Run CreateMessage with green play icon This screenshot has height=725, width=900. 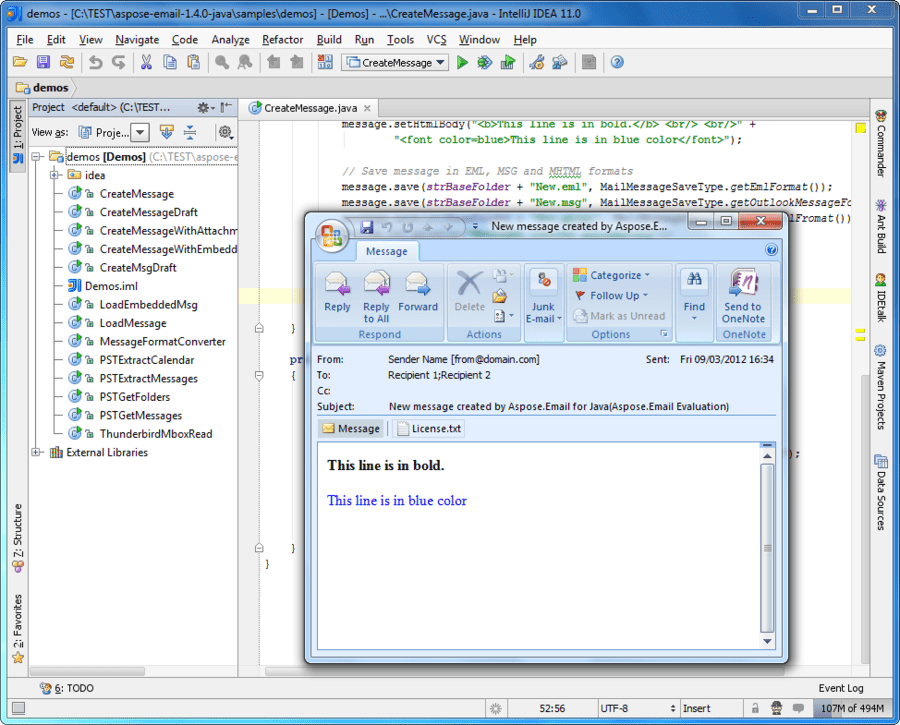(x=462, y=62)
